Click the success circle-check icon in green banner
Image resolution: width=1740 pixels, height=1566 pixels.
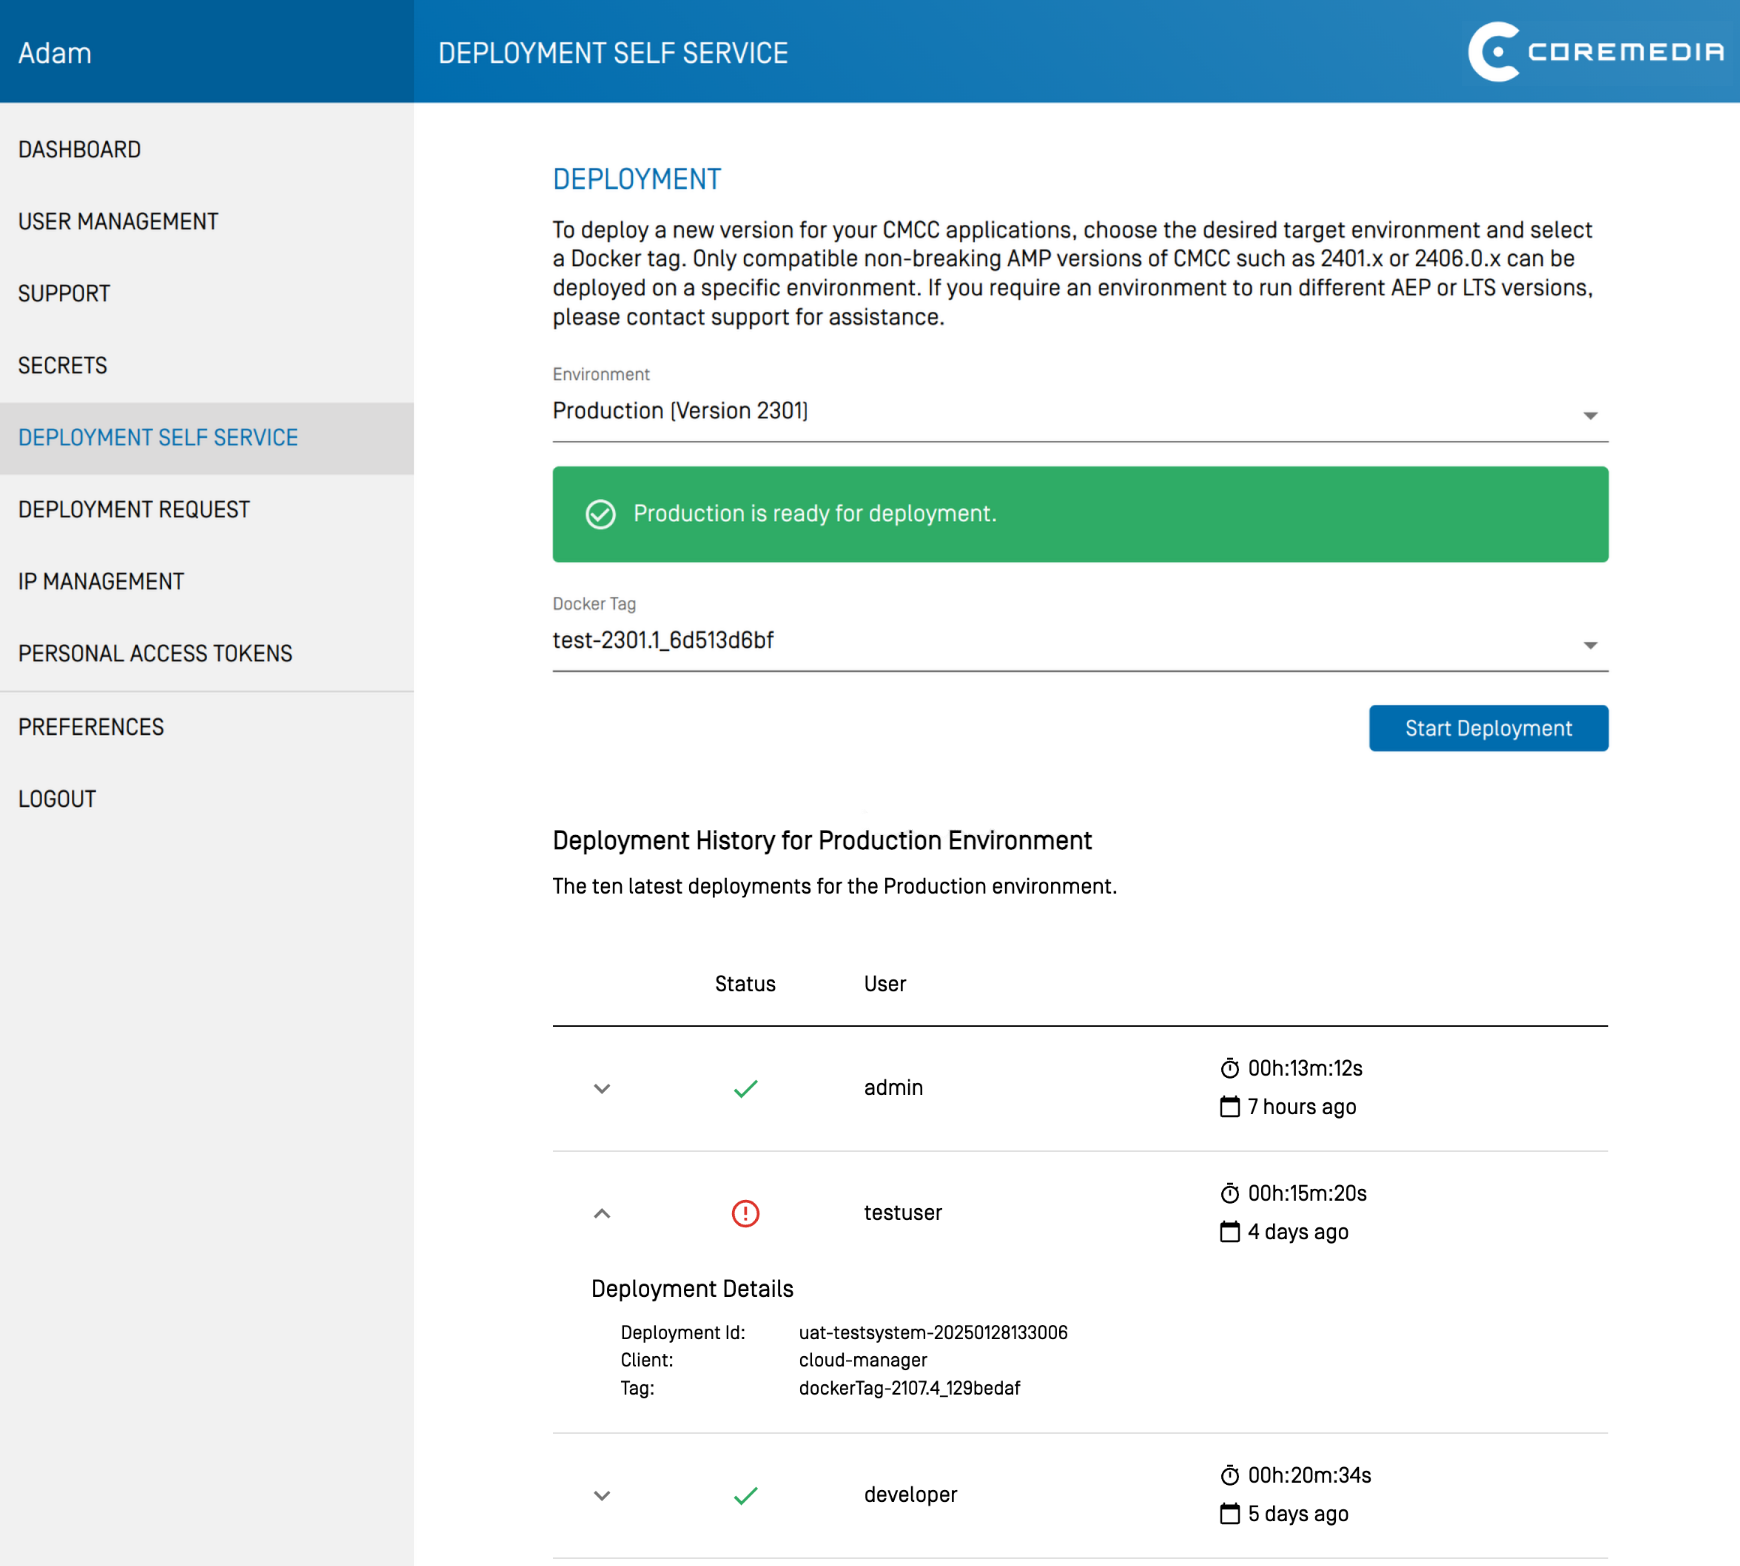point(600,514)
